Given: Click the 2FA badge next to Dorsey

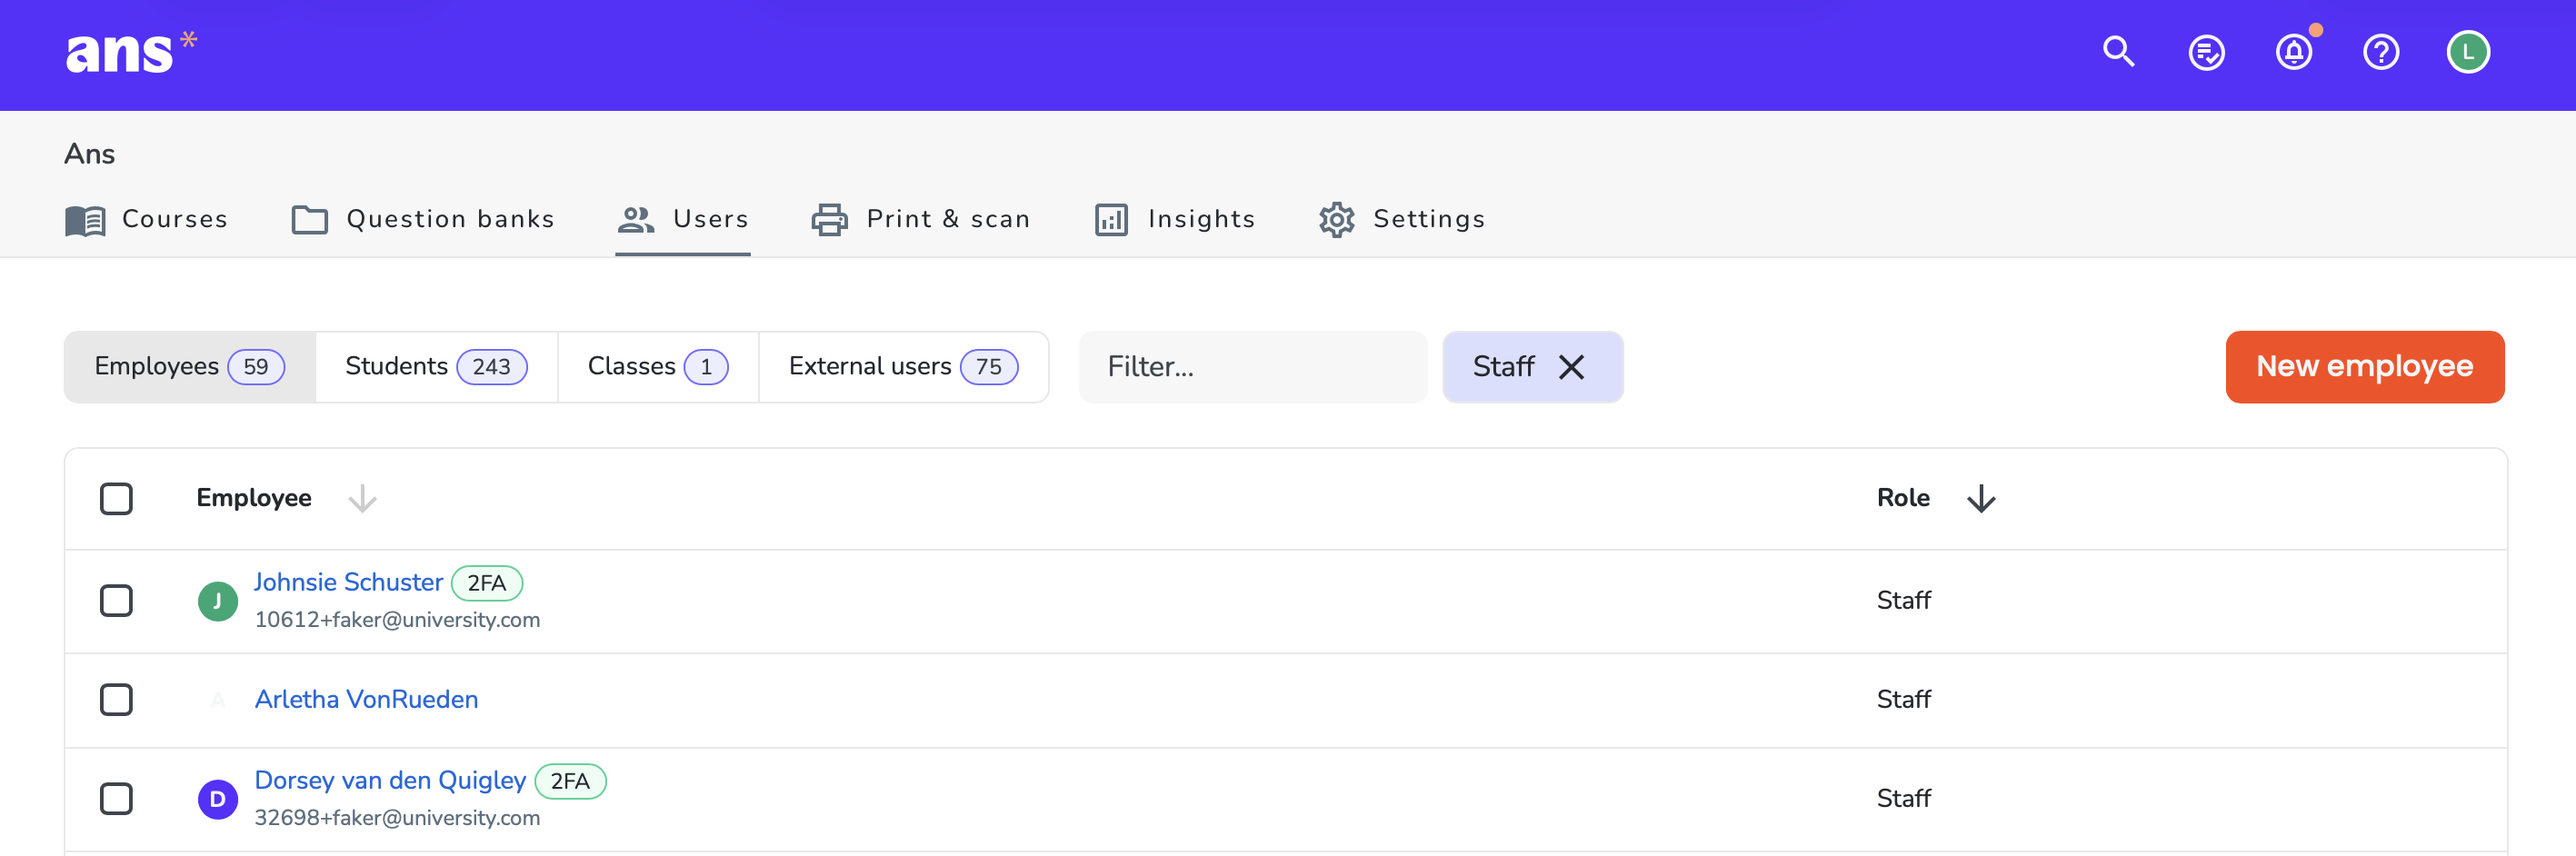Looking at the screenshot, I should click(570, 781).
